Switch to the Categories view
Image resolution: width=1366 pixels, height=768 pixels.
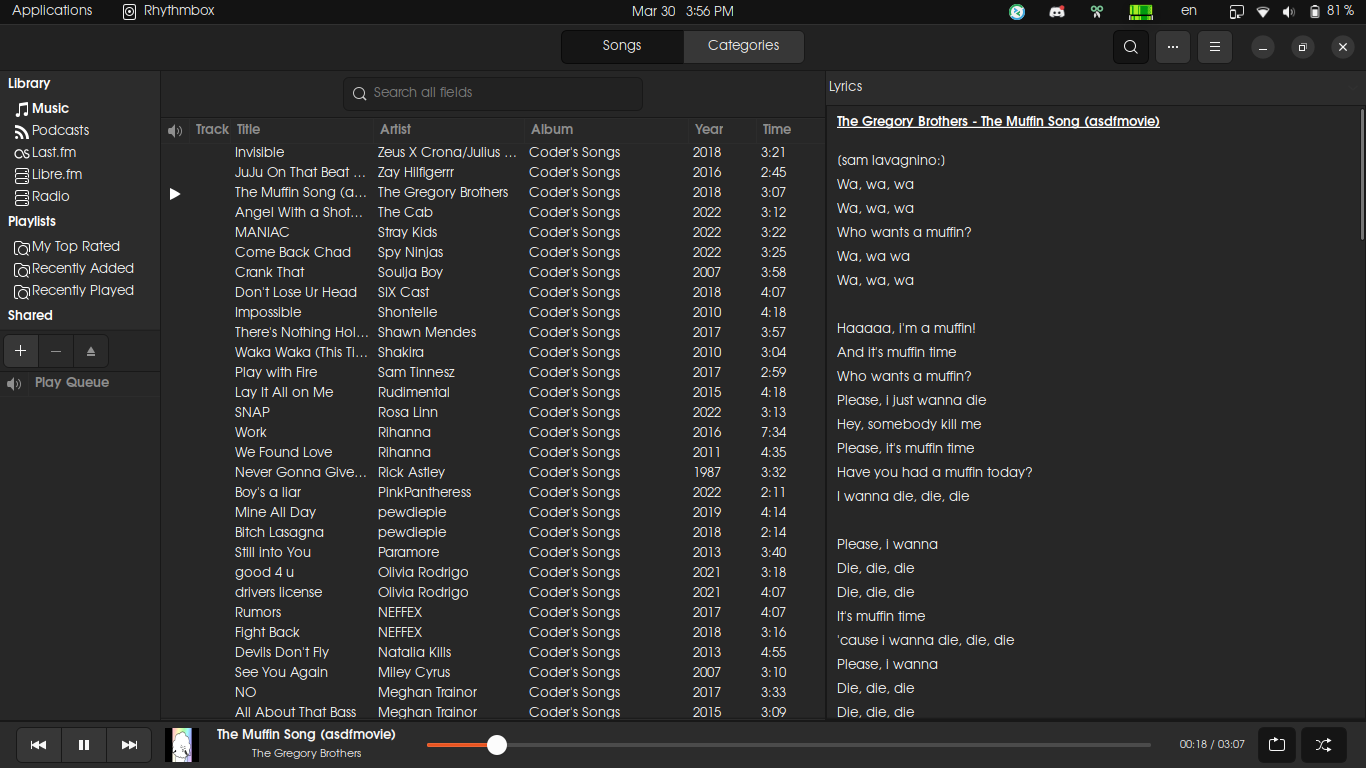pyautogui.click(x=744, y=46)
